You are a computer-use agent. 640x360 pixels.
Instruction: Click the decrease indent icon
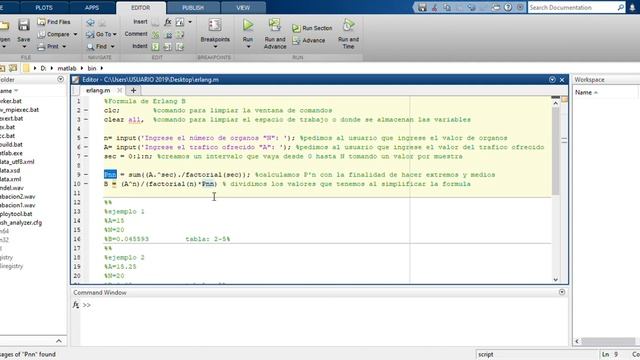coord(180,47)
